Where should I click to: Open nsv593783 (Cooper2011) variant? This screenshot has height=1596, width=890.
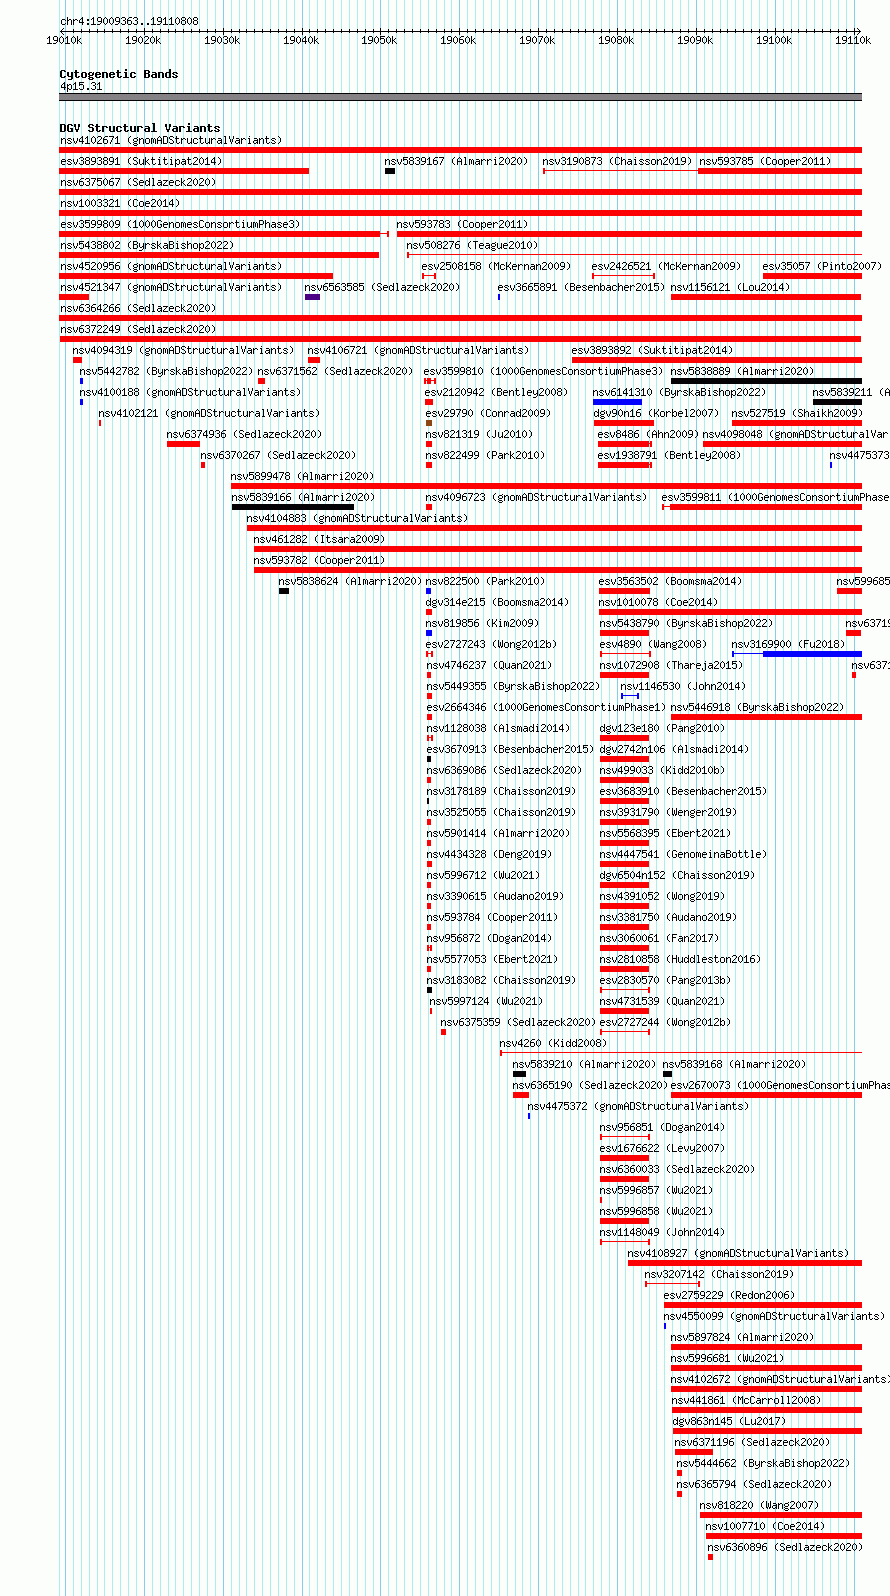coord(462,224)
